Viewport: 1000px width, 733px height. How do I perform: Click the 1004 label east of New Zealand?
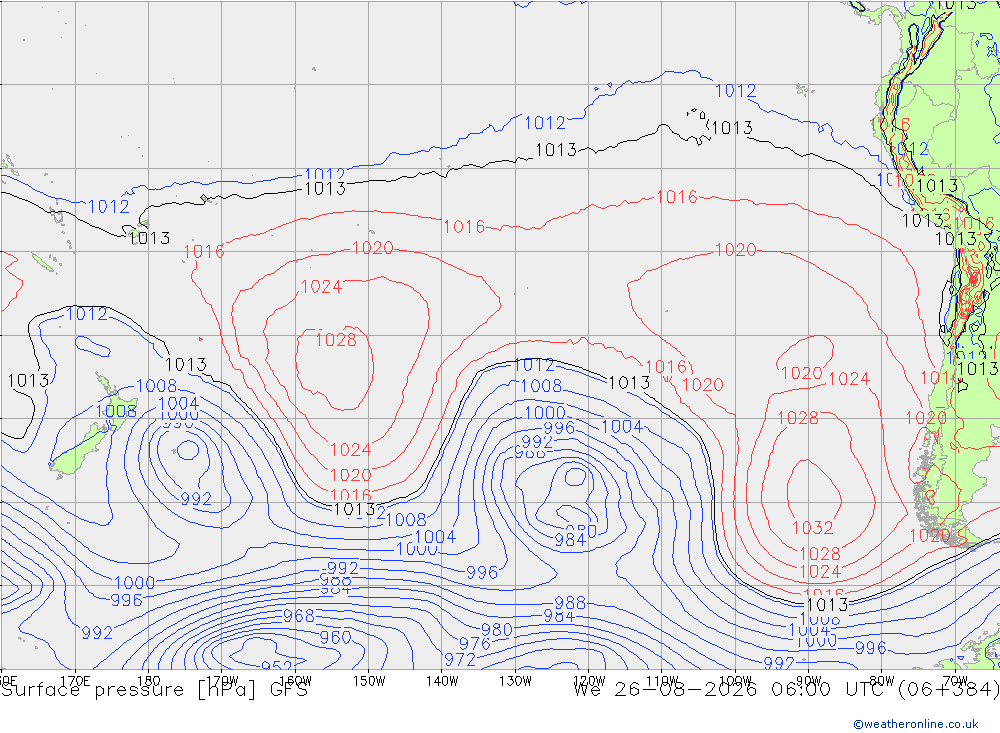[x=179, y=404]
